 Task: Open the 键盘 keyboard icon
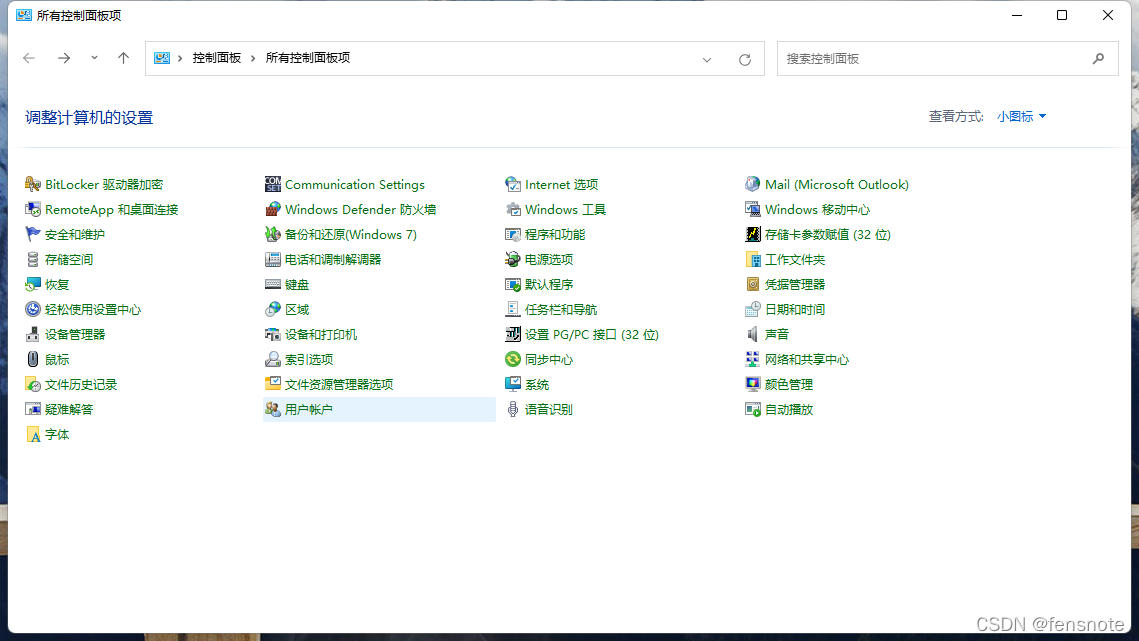[x=272, y=284]
